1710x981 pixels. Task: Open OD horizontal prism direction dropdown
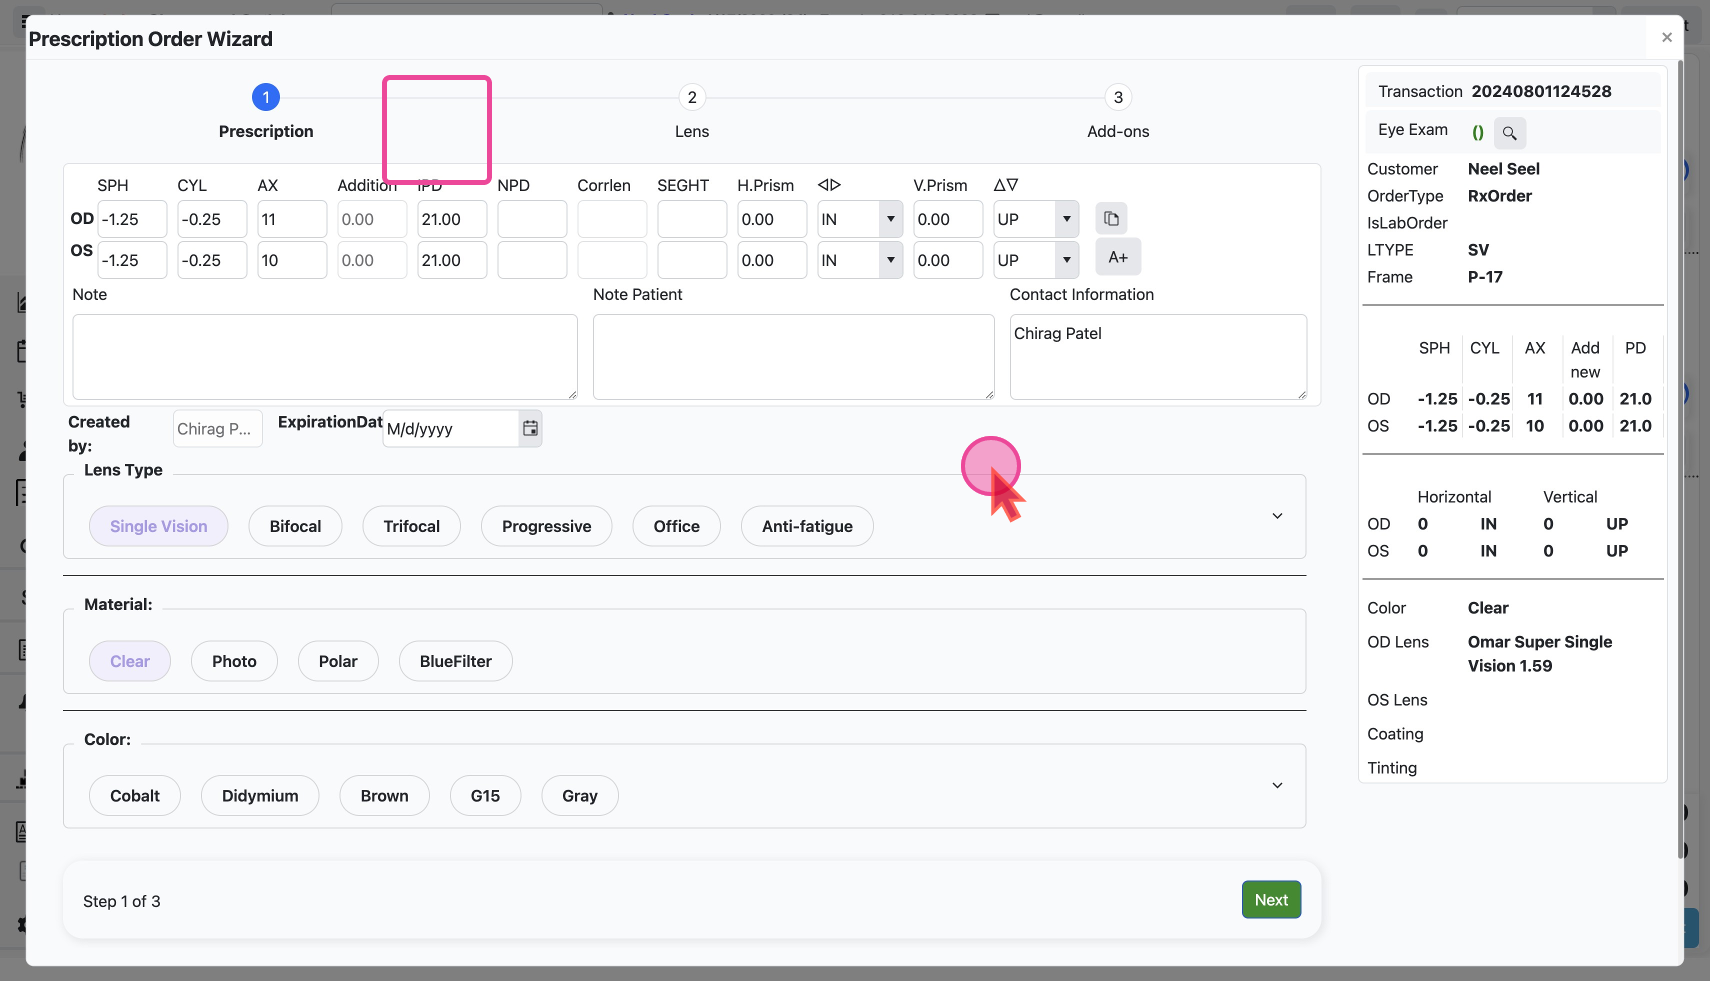pos(890,220)
